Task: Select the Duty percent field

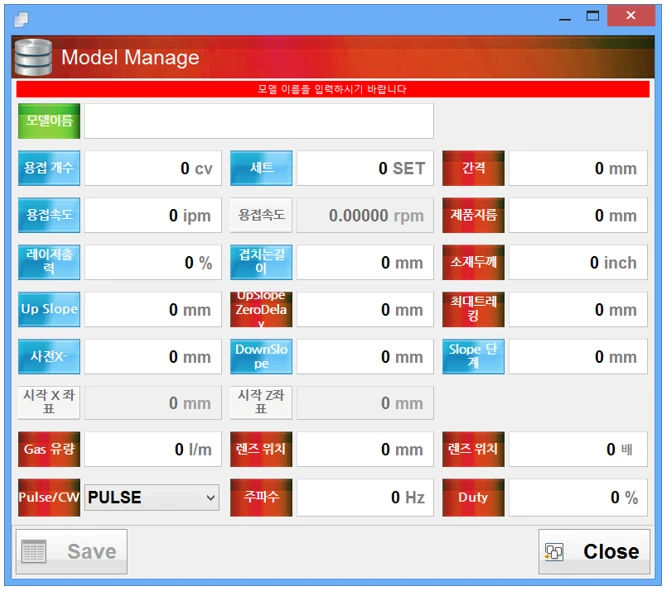Action: [578, 497]
